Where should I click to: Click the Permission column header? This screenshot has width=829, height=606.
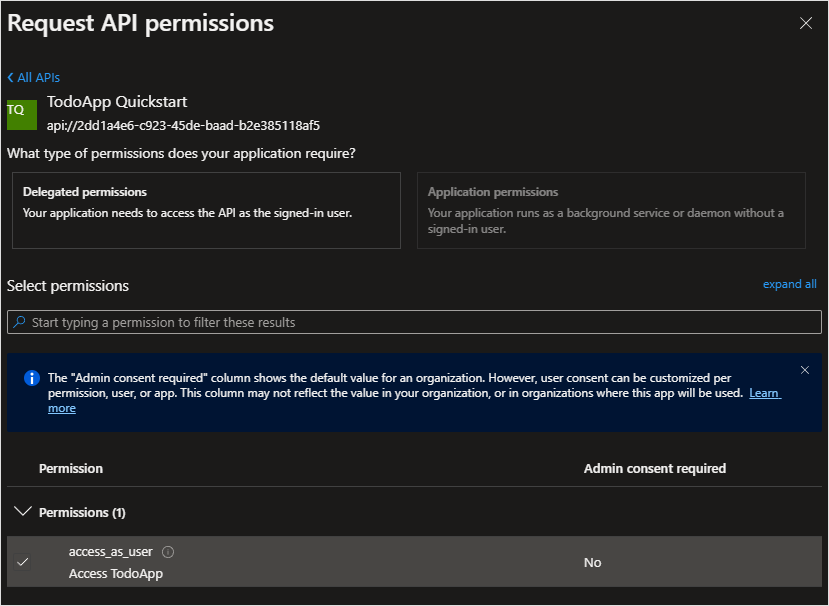click(x=71, y=468)
